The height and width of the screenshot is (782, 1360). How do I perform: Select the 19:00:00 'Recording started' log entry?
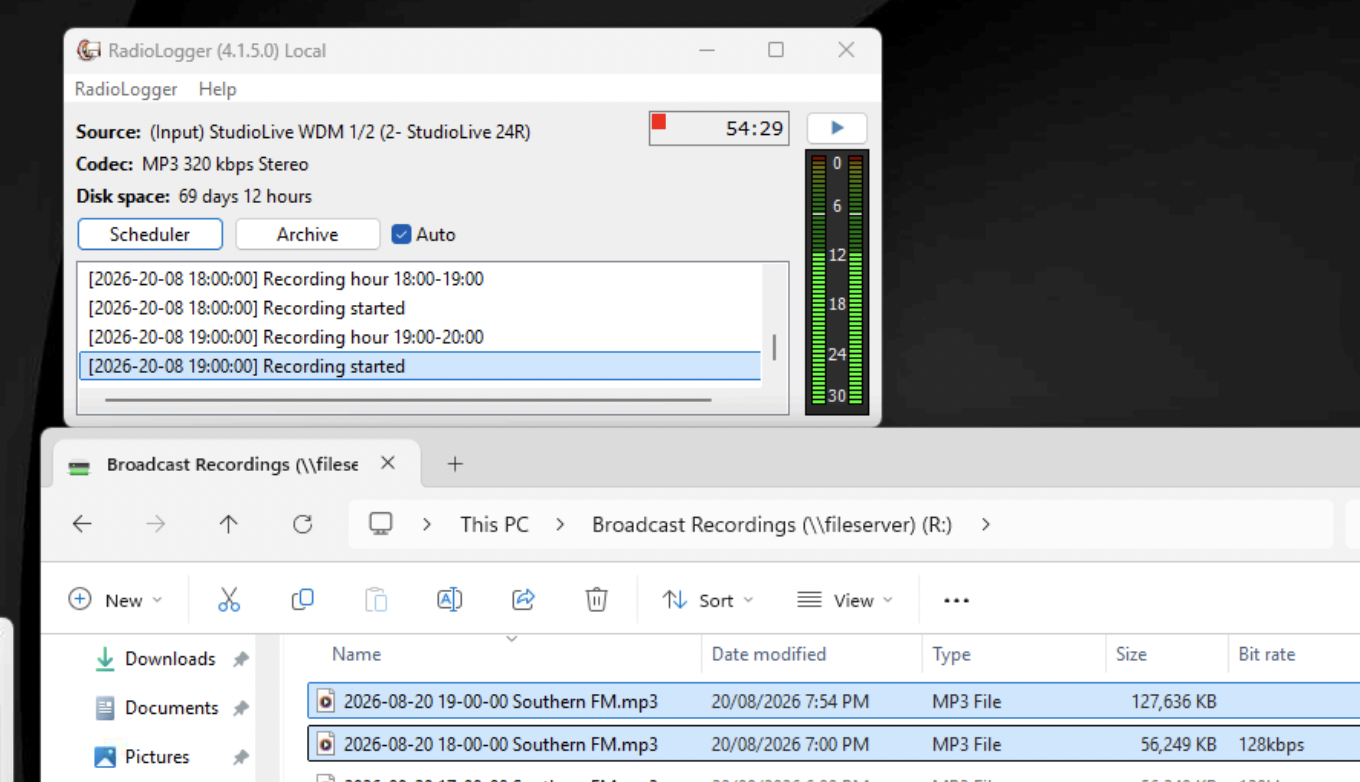420,366
